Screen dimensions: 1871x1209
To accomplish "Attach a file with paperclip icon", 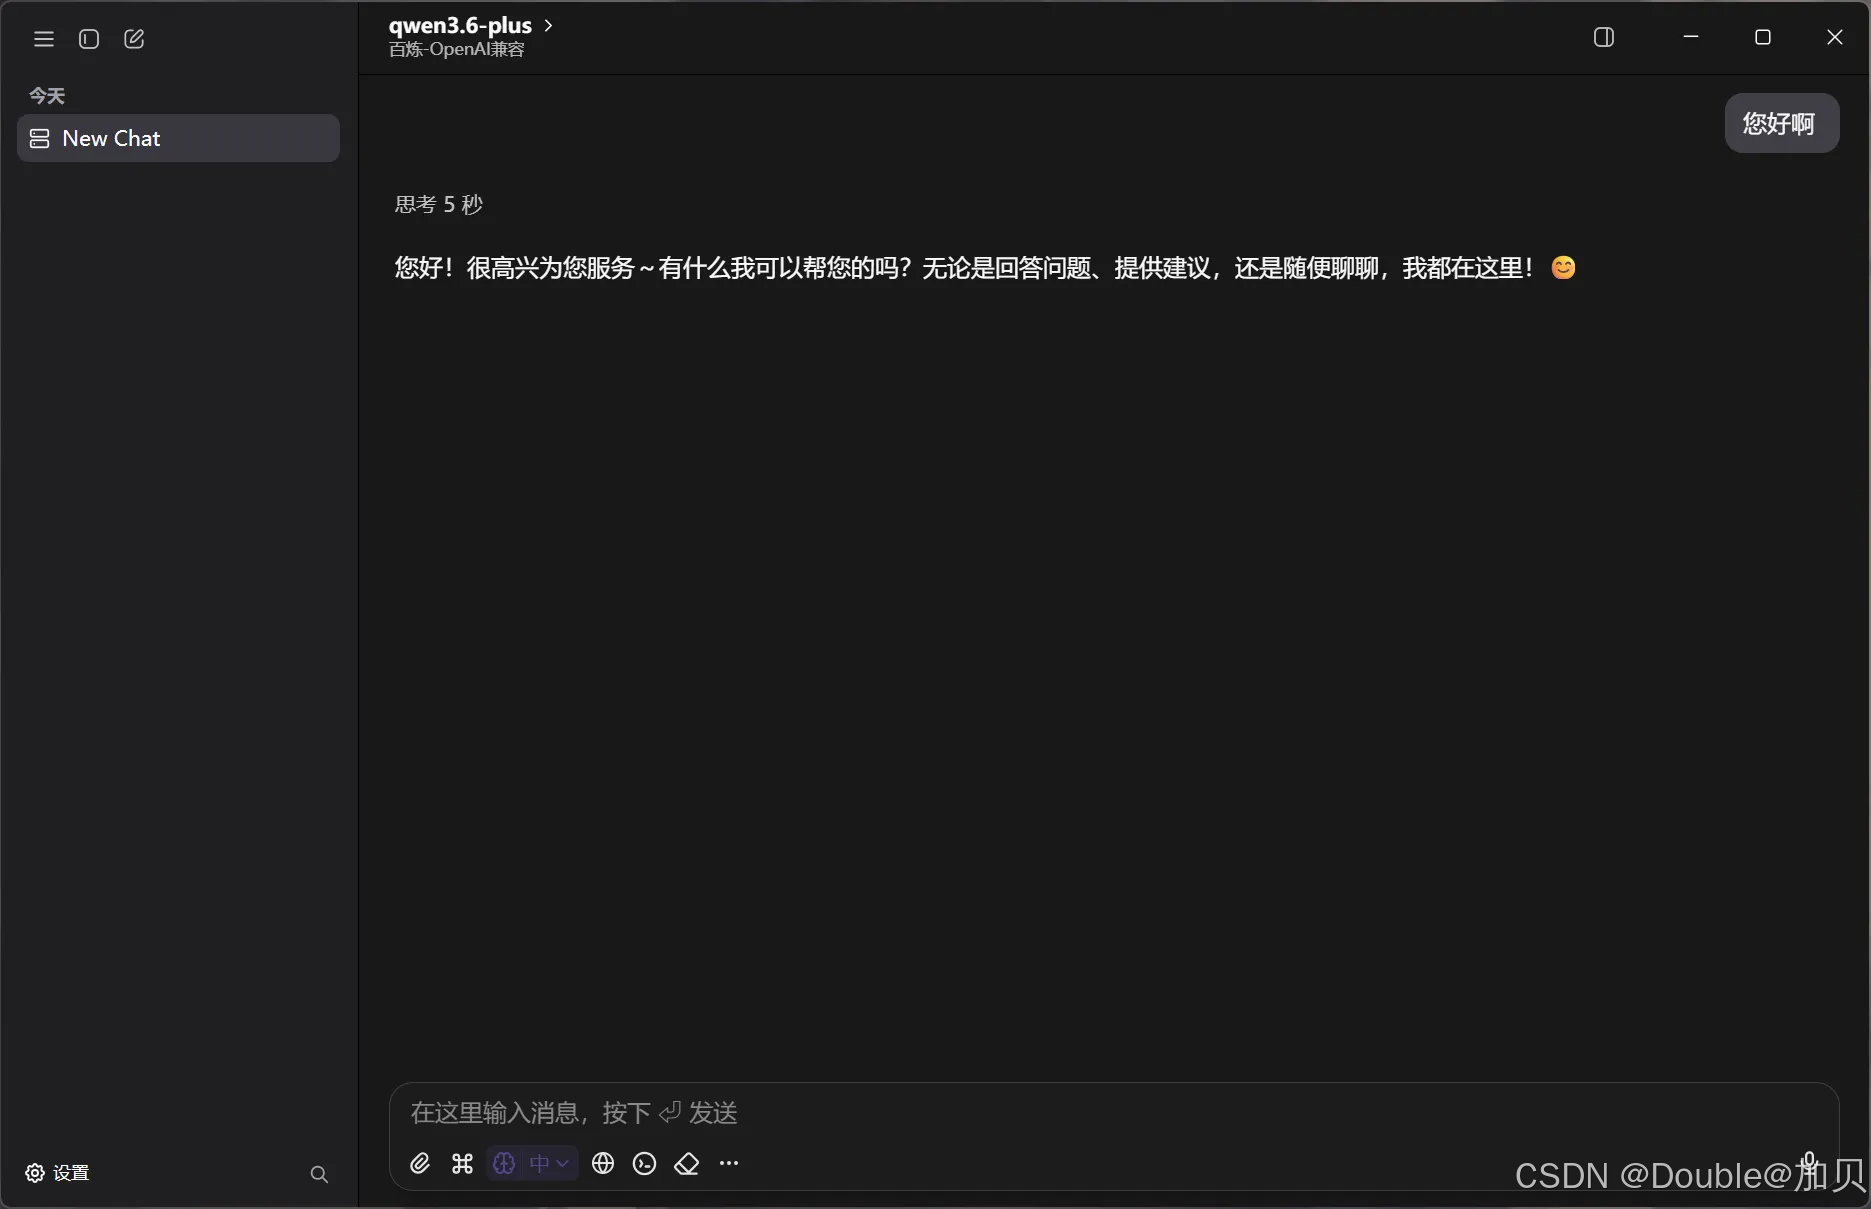I will click(420, 1164).
